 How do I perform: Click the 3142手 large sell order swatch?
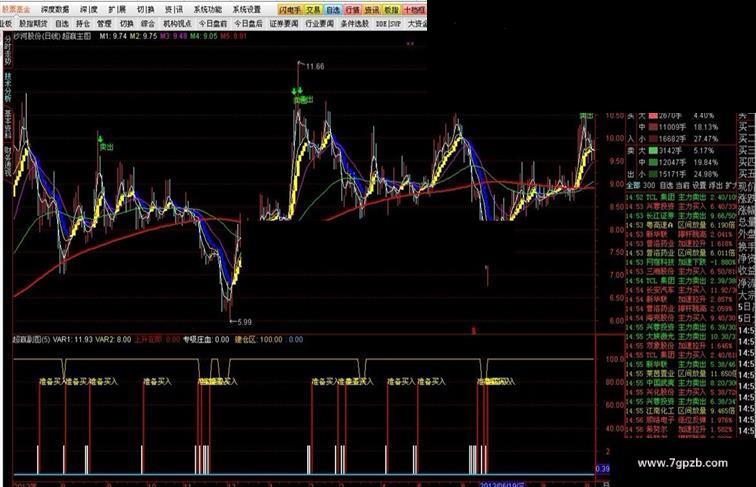(653, 151)
